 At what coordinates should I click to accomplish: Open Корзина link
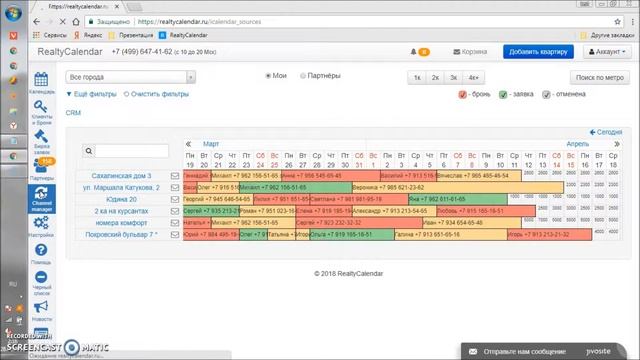click(470, 52)
